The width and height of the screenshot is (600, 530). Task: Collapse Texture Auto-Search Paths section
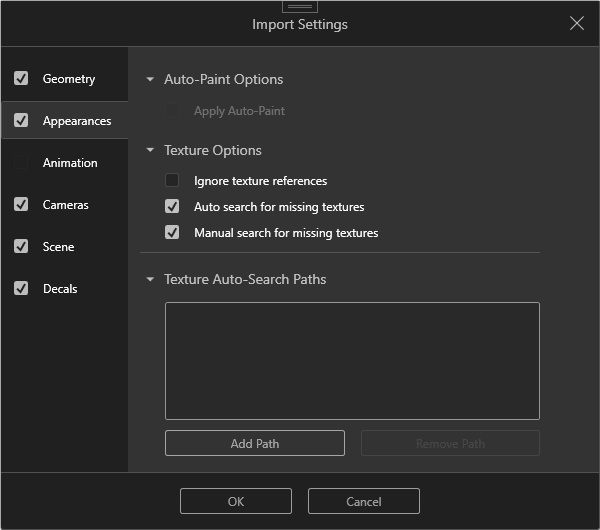pyautogui.click(x=151, y=279)
